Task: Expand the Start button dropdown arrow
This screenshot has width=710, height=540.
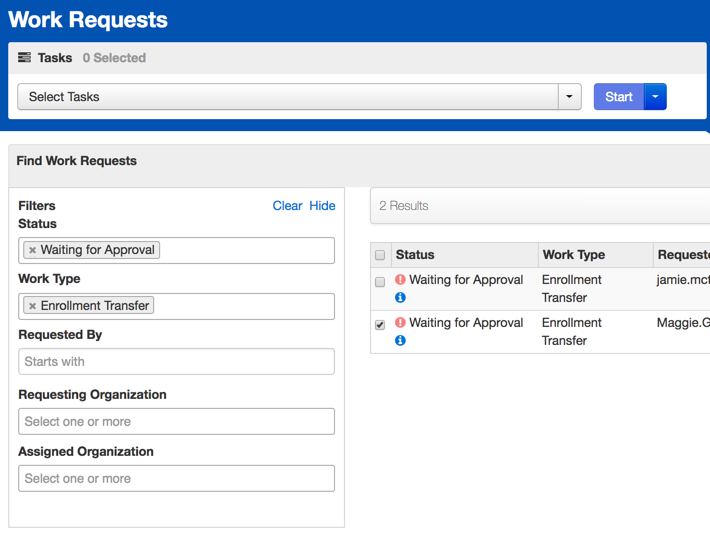Action: [x=655, y=97]
